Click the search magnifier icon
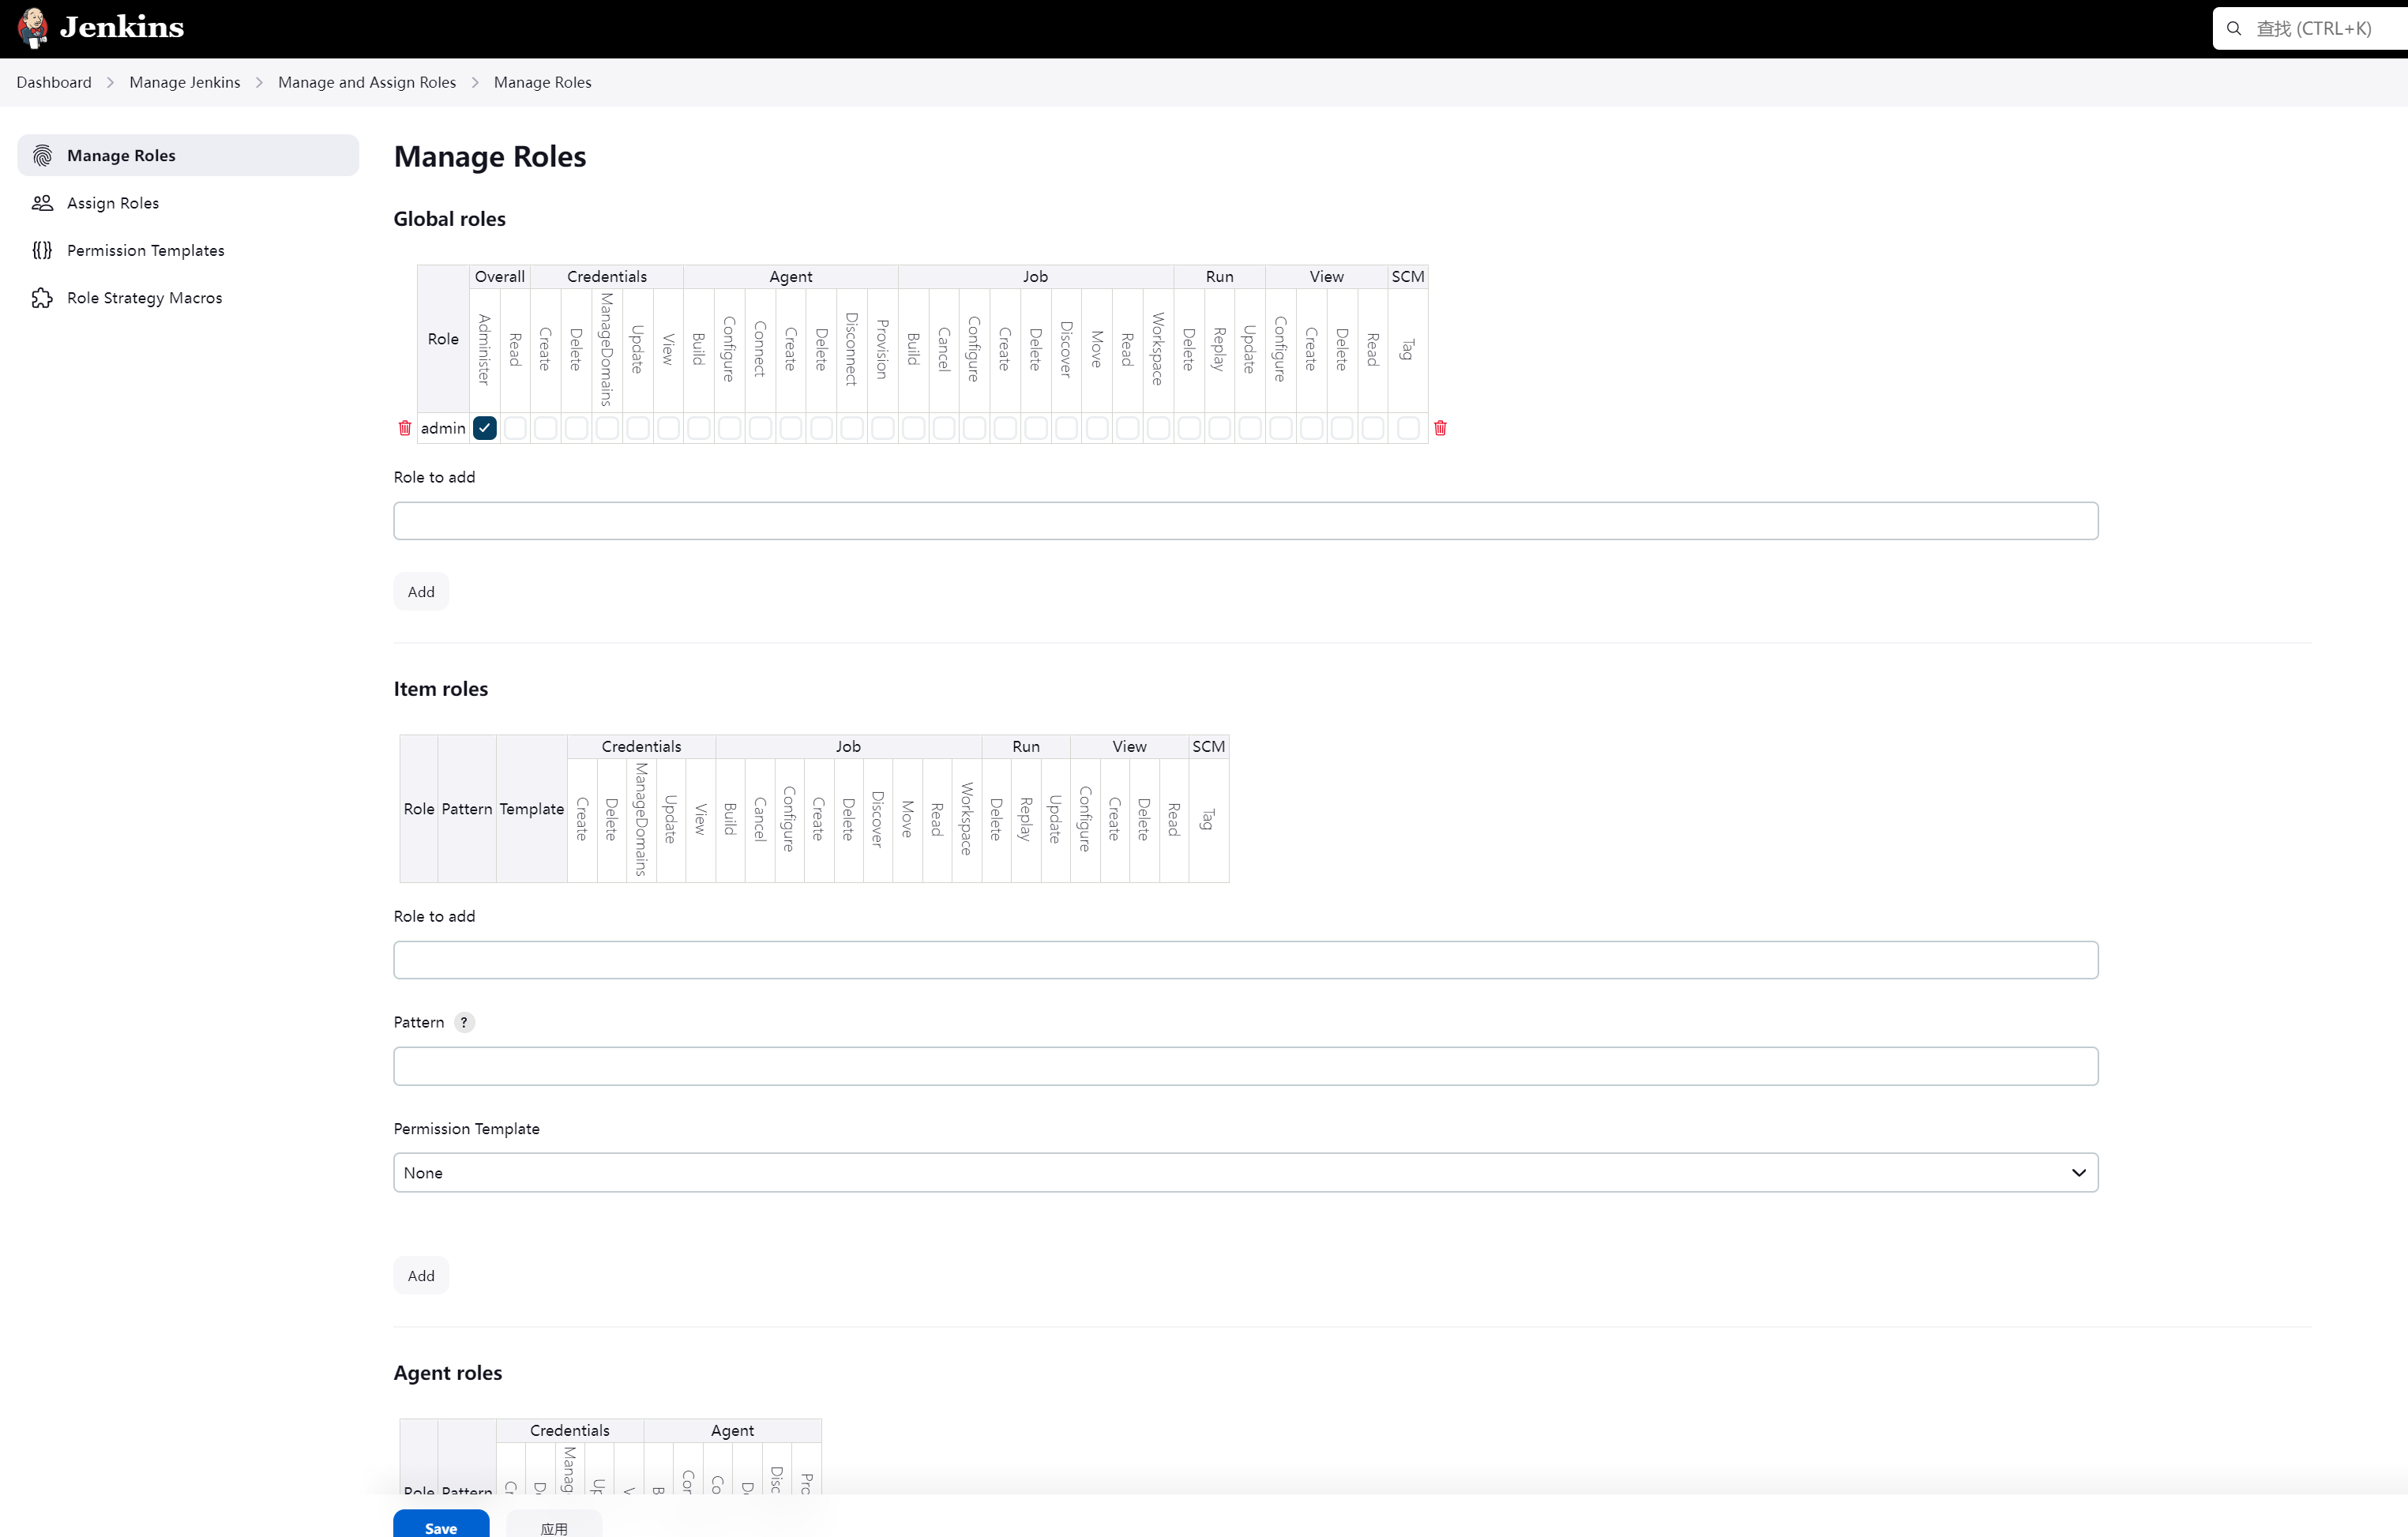2408x1537 pixels. [2234, 28]
